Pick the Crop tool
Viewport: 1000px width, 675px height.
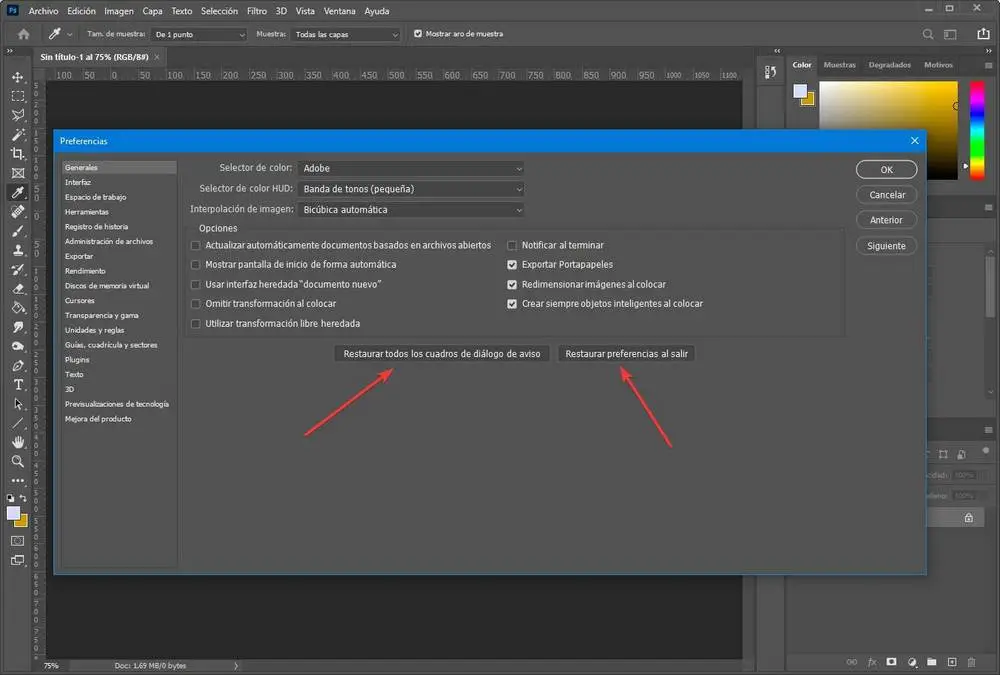[x=18, y=153]
